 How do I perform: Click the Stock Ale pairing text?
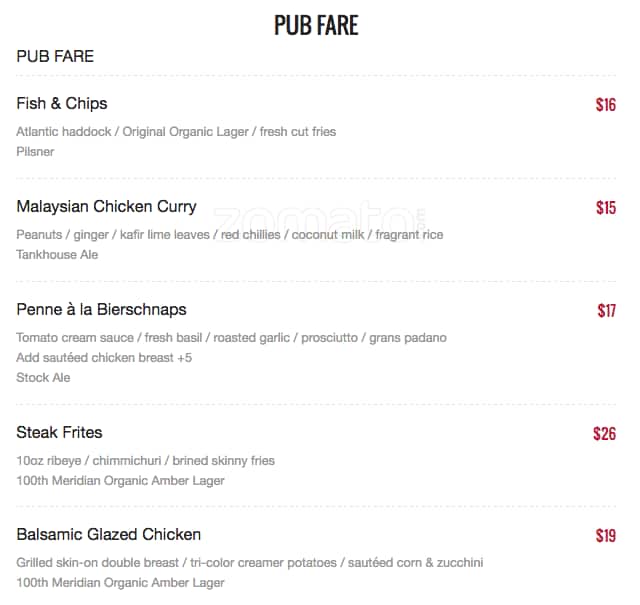pos(43,378)
